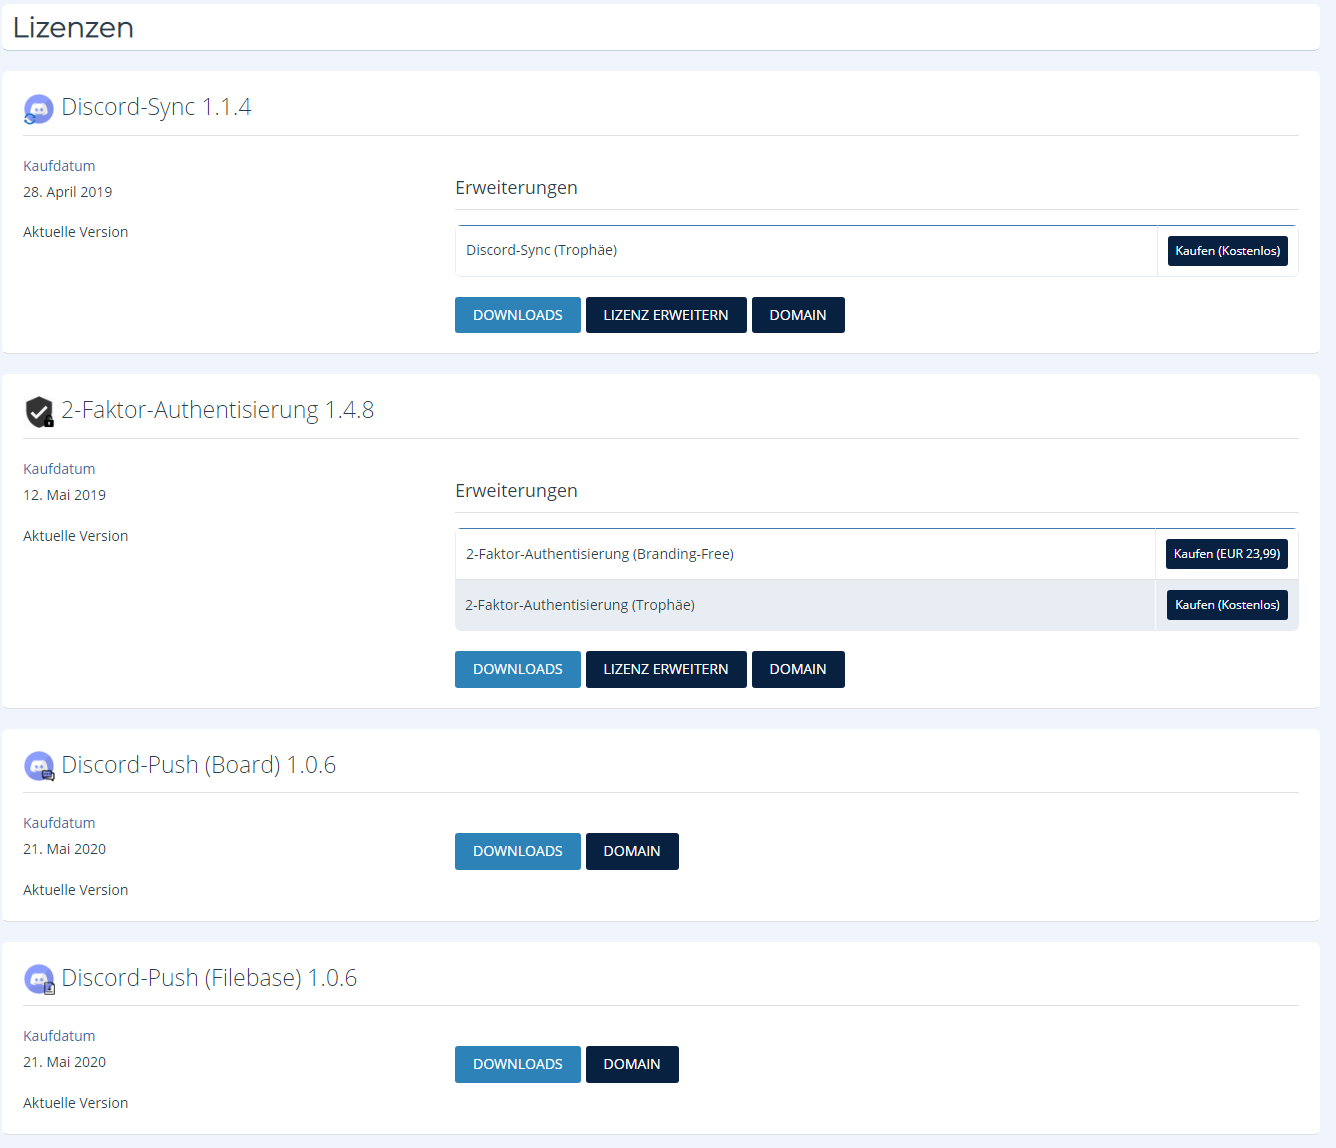Open Domain for 2-Faktor-Authentisierung license
The height and width of the screenshot is (1148, 1336).
pyautogui.click(x=797, y=669)
